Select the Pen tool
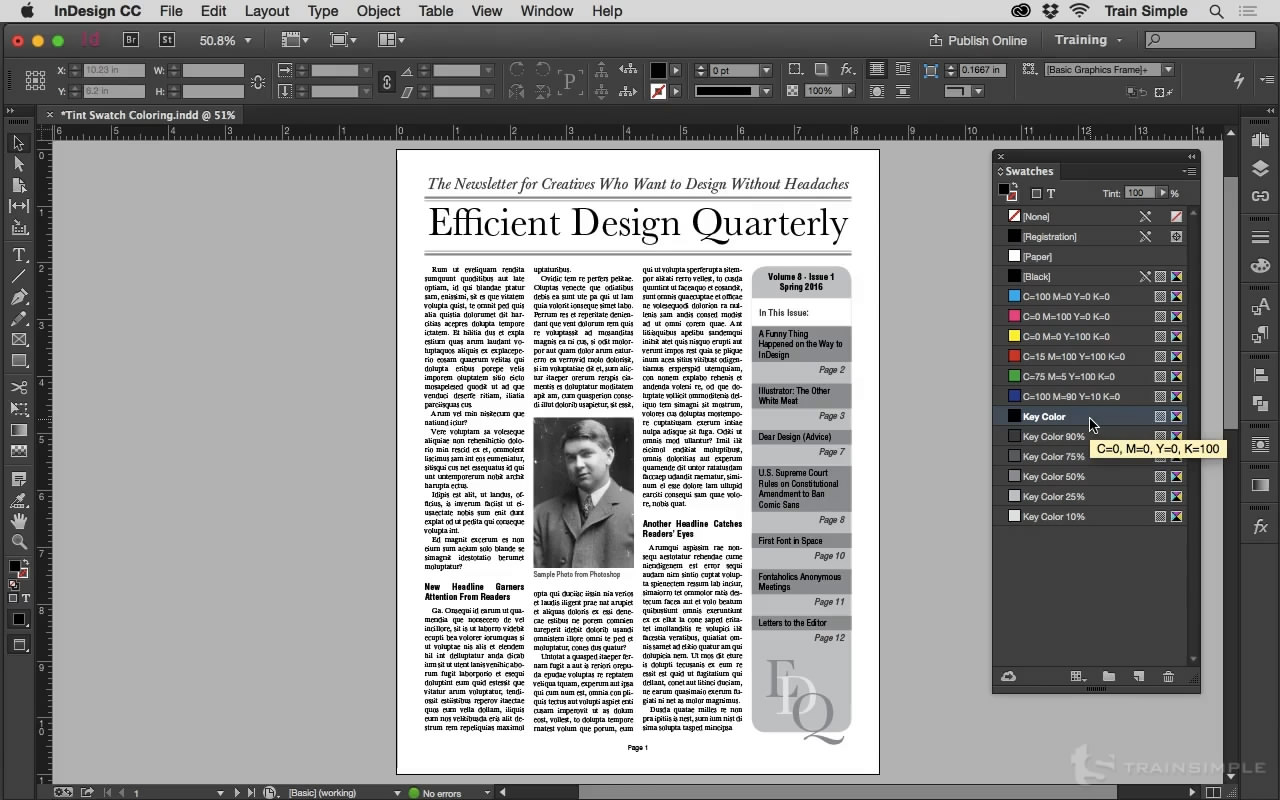Screen dimensions: 1280x800 coord(18,297)
